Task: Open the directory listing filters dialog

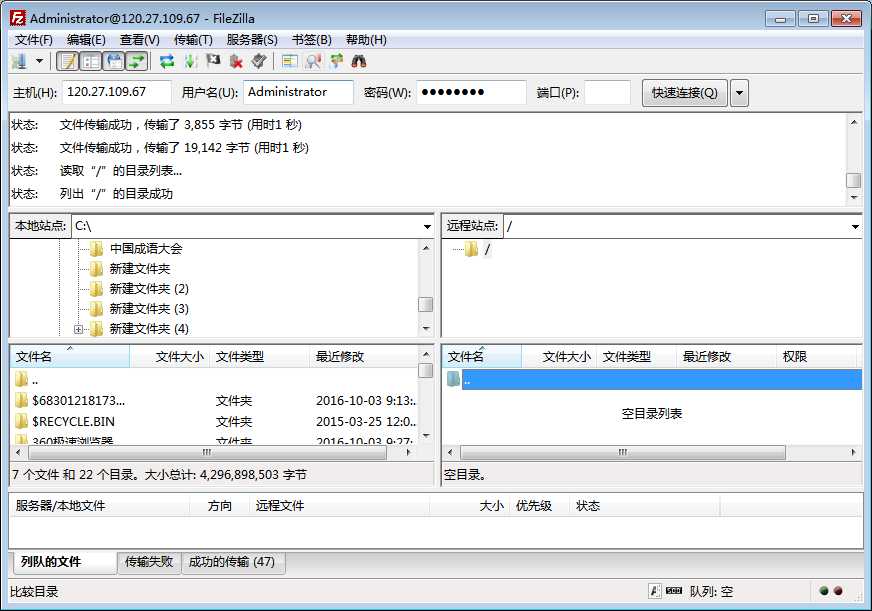Action: [289, 61]
